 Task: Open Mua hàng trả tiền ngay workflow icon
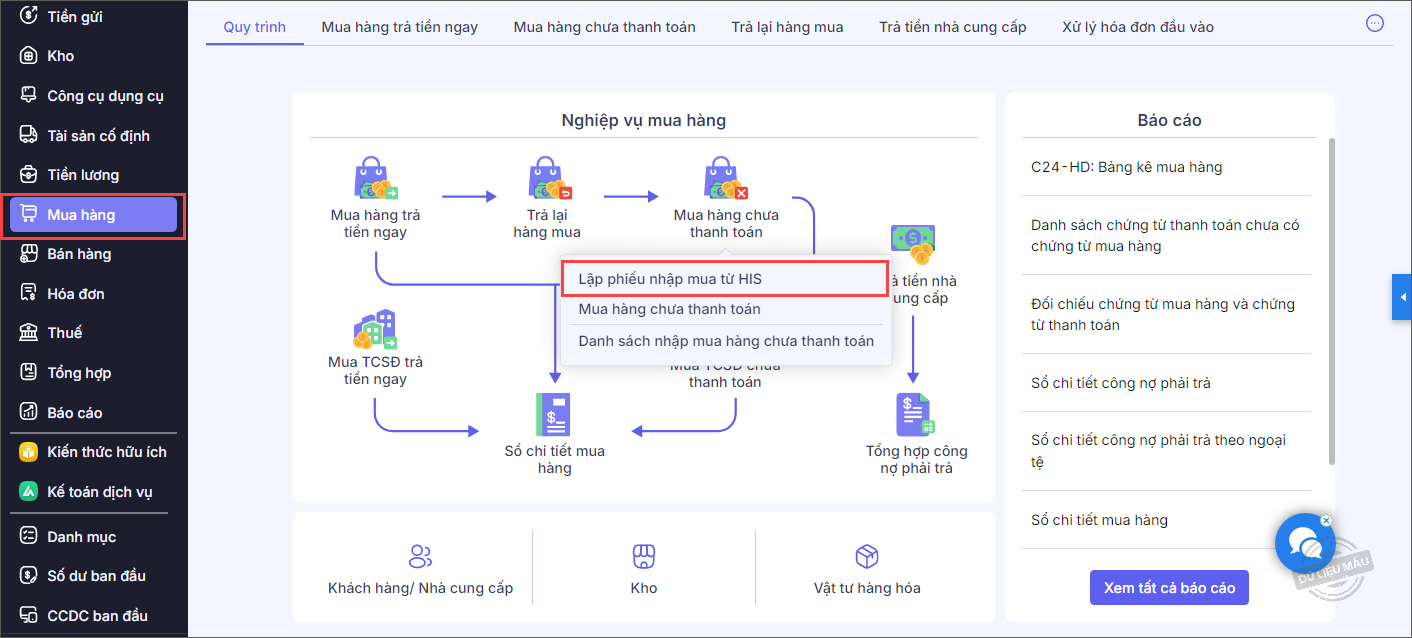tap(376, 179)
